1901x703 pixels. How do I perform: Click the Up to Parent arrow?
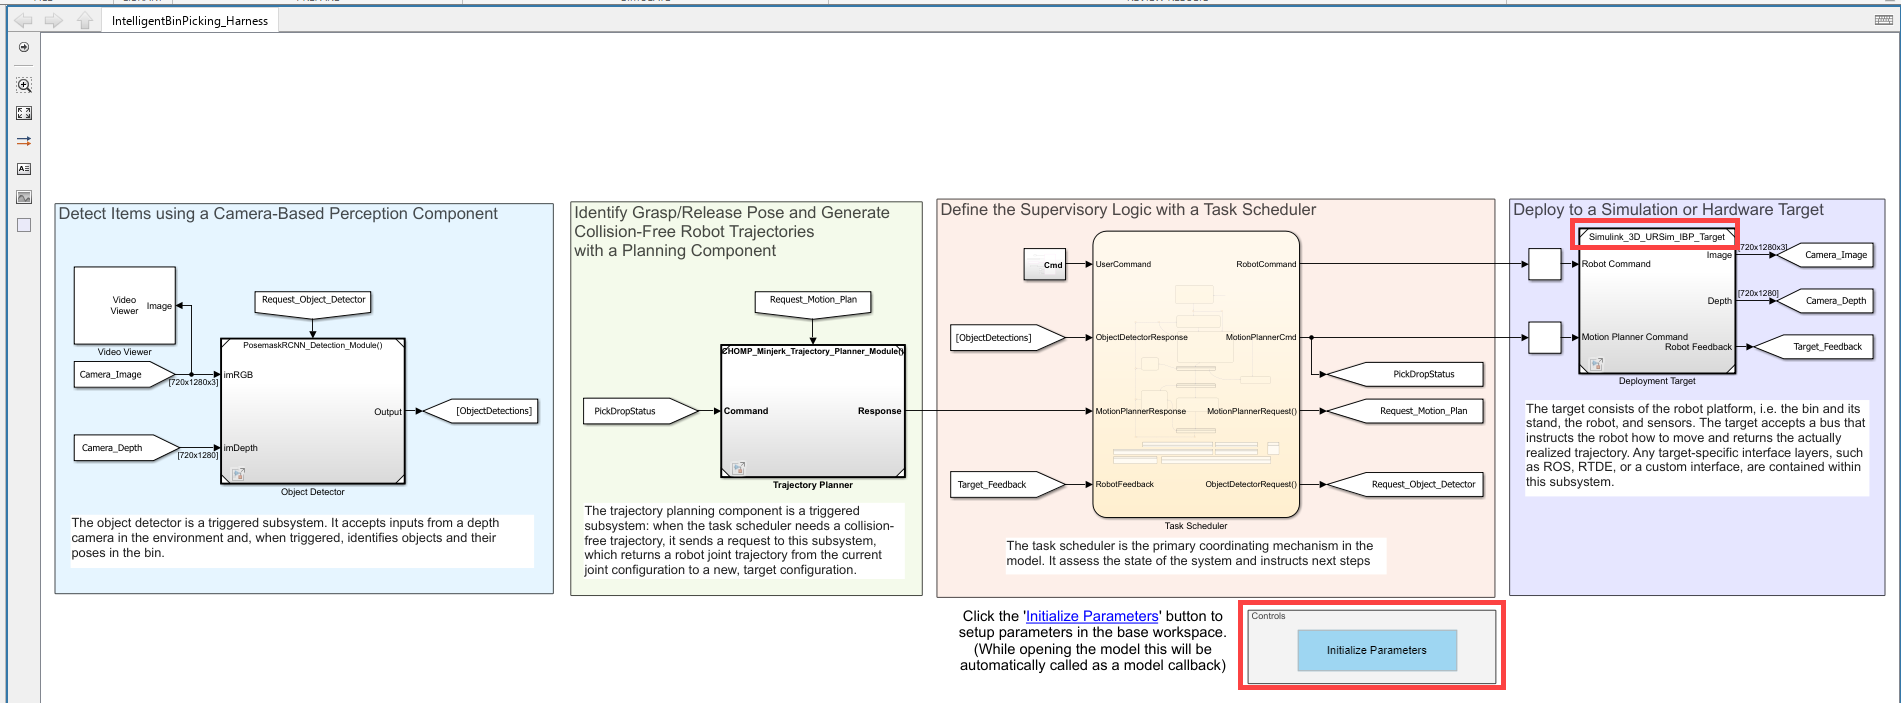coord(85,20)
